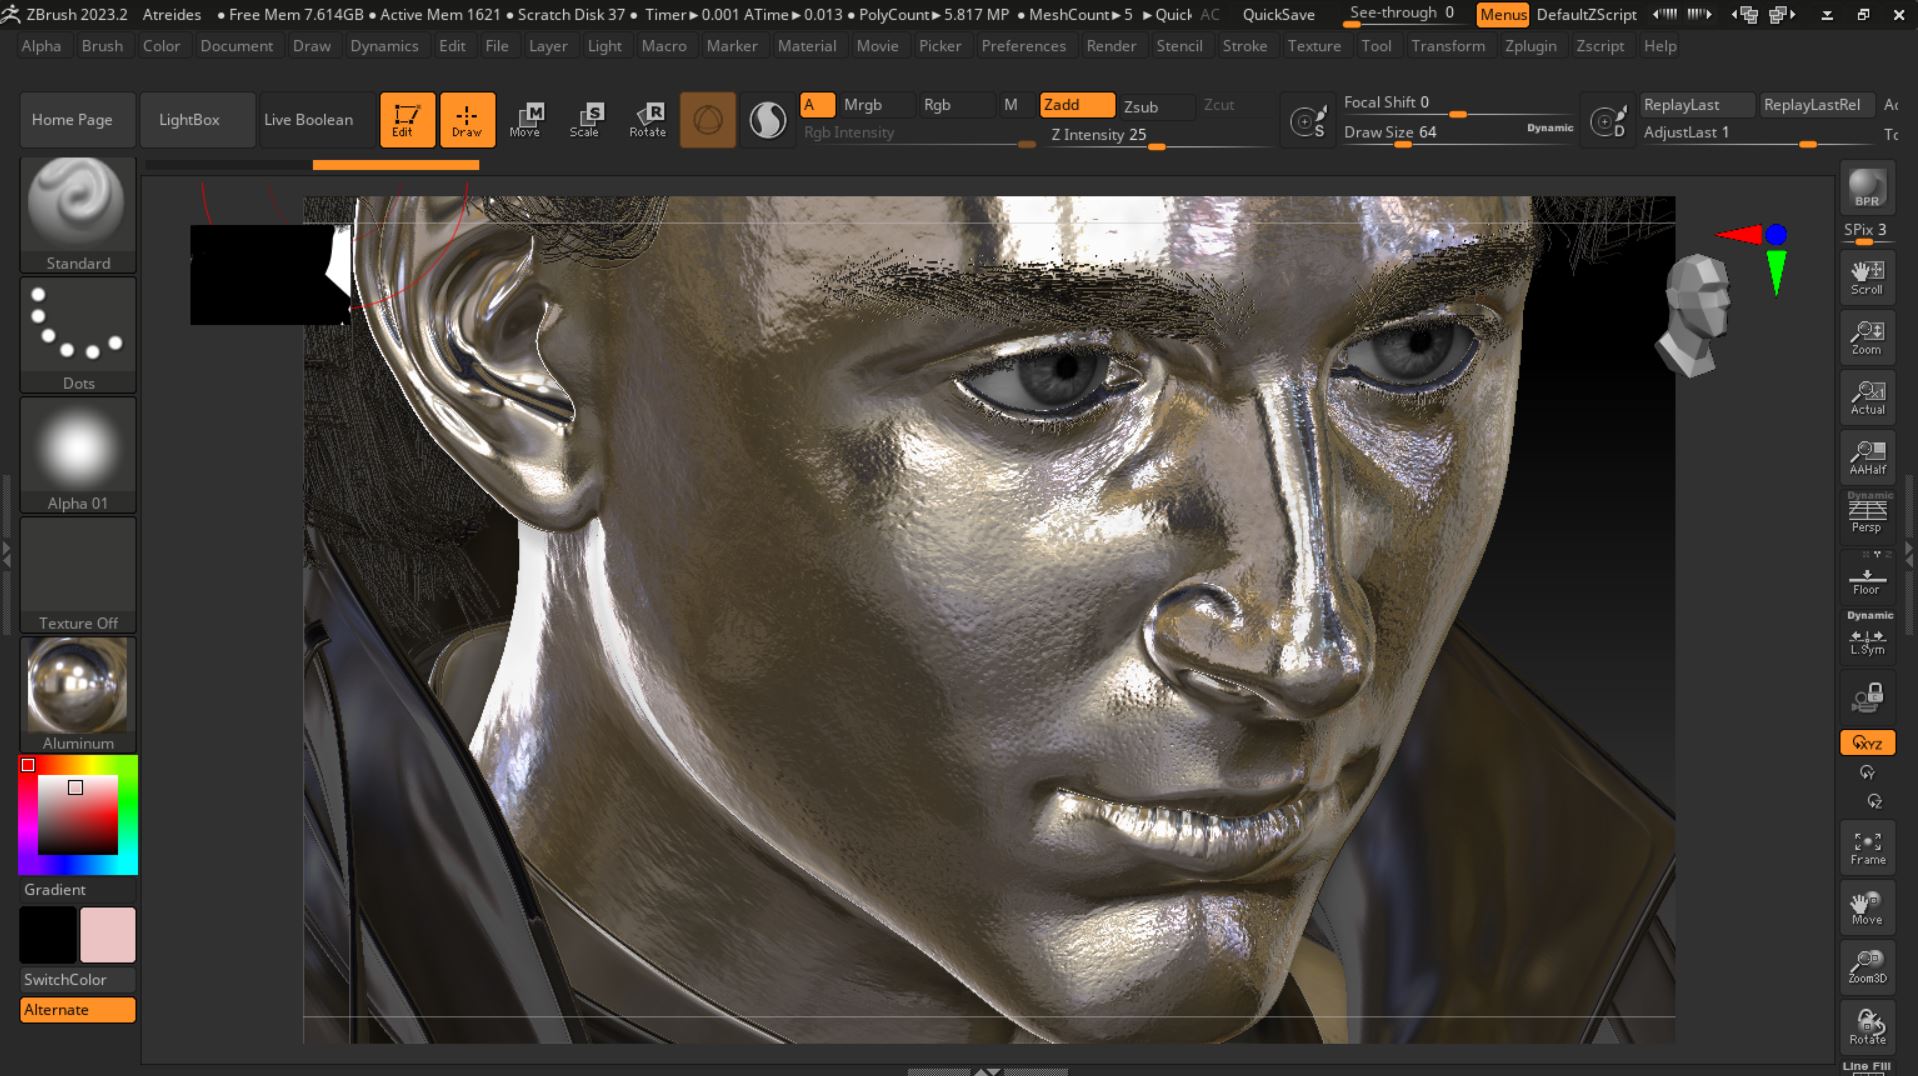This screenshot has height=1076, width=1918.
Task: Click the SwitchColor button
Action: pos(77,980)
